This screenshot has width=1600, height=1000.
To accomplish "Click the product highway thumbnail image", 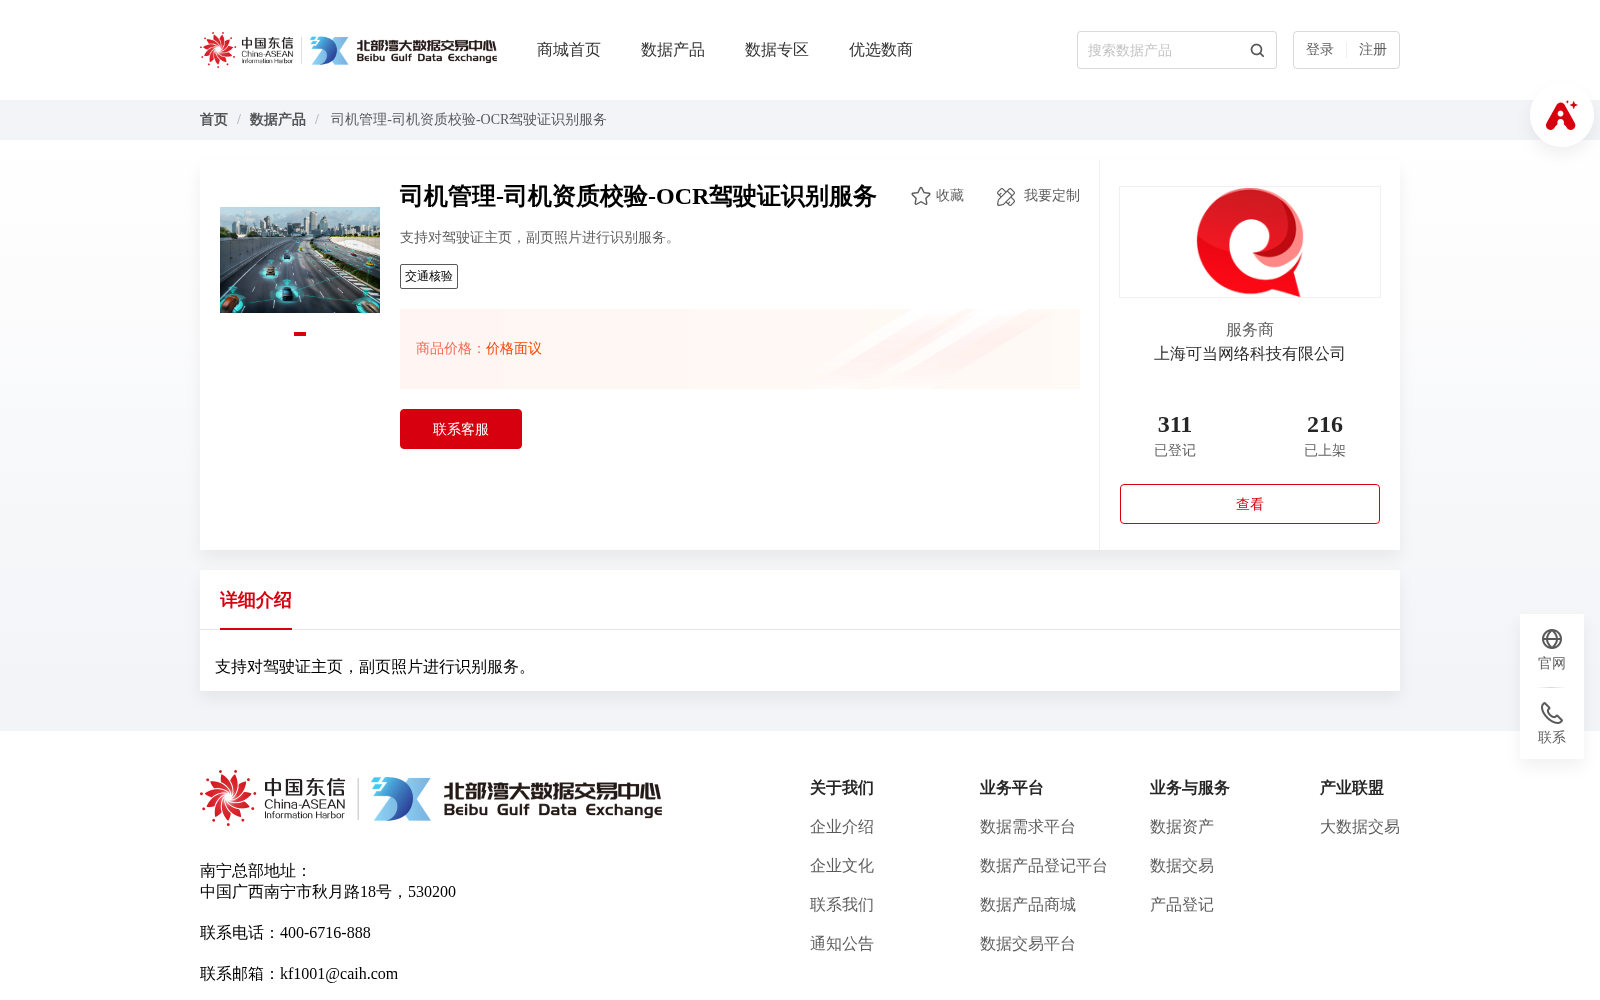I will (x=300, y=260).
